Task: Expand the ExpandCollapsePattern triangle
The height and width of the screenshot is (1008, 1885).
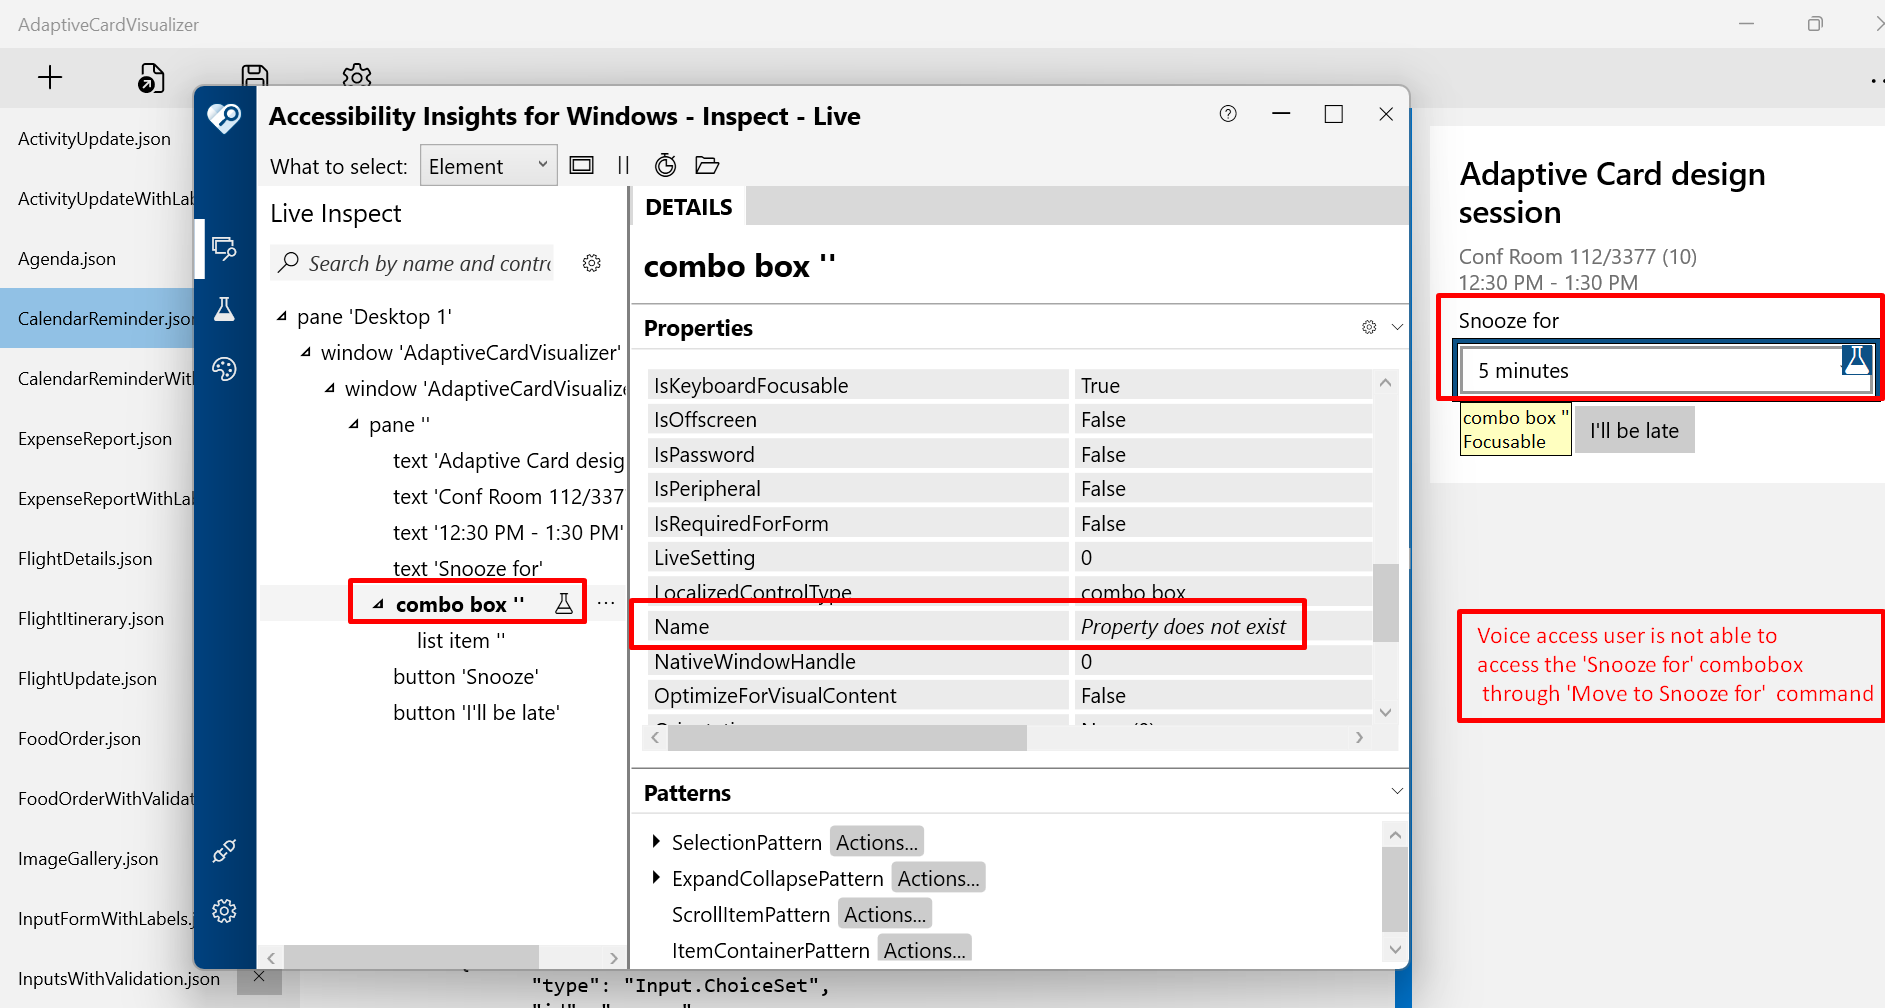Action: point(656,877)
